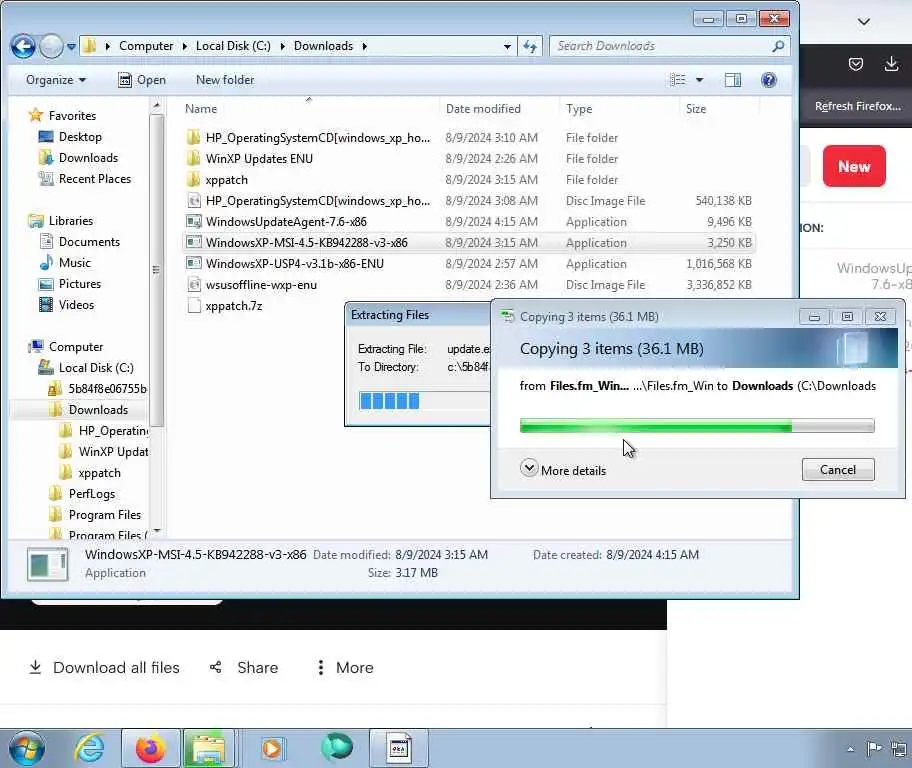Click the search magnifier icon
This screenshot has width=912, height=768.
778,46
